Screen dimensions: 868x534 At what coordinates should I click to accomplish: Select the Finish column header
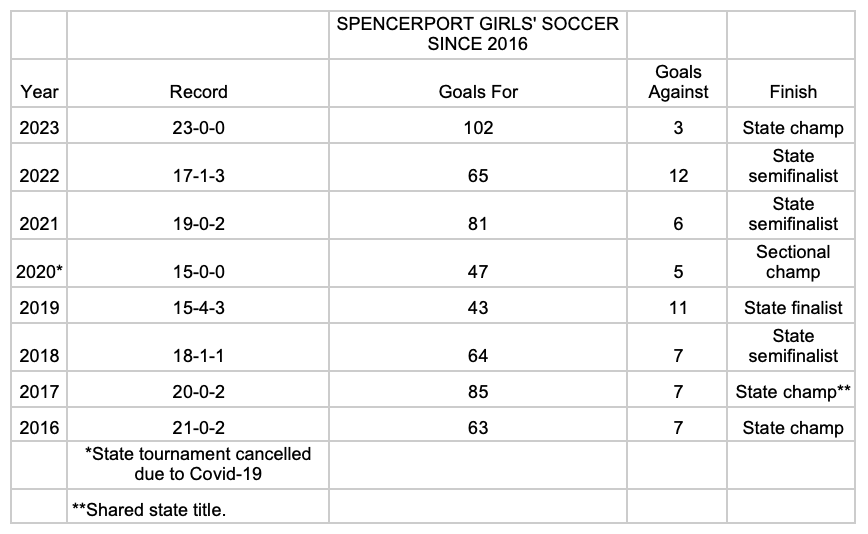point(793,92)
